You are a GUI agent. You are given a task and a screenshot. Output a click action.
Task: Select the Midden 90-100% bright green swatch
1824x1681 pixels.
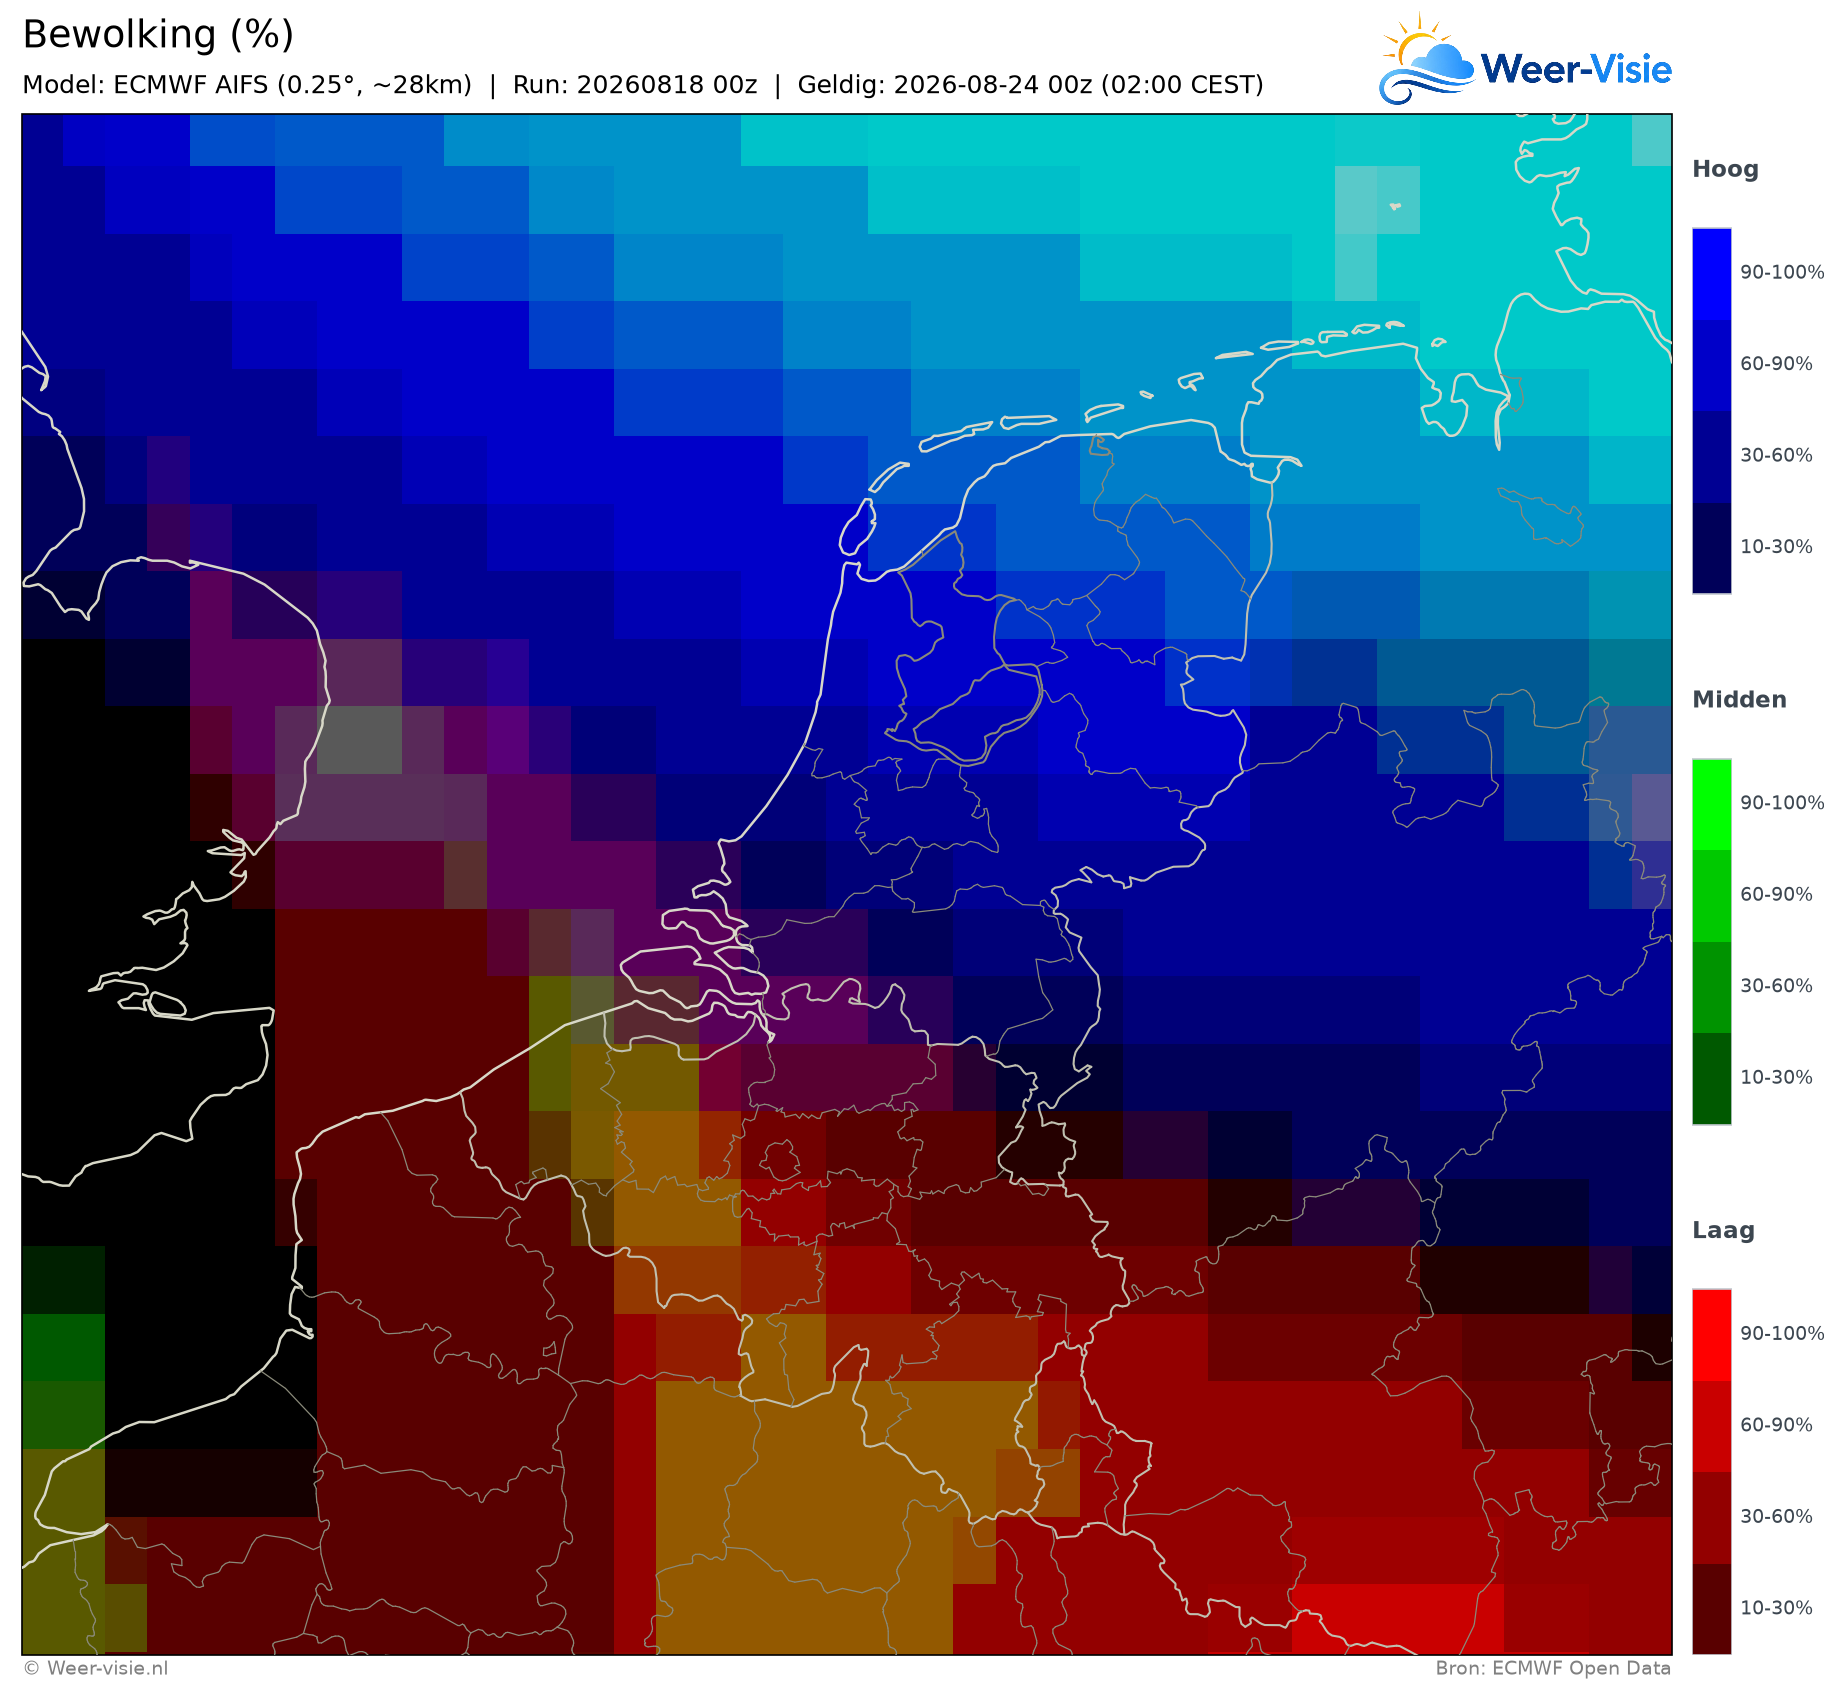pos(1711,805)
